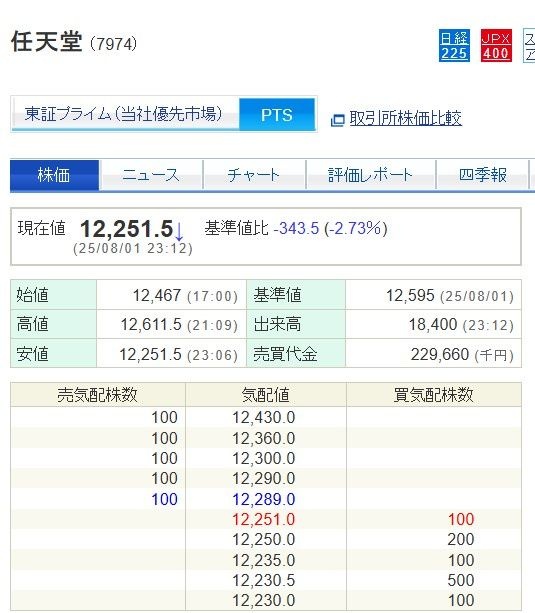The height and width of the screenshot is (613, 535).
Task: Select the PTS market tab
Action: tap(276, 114)
